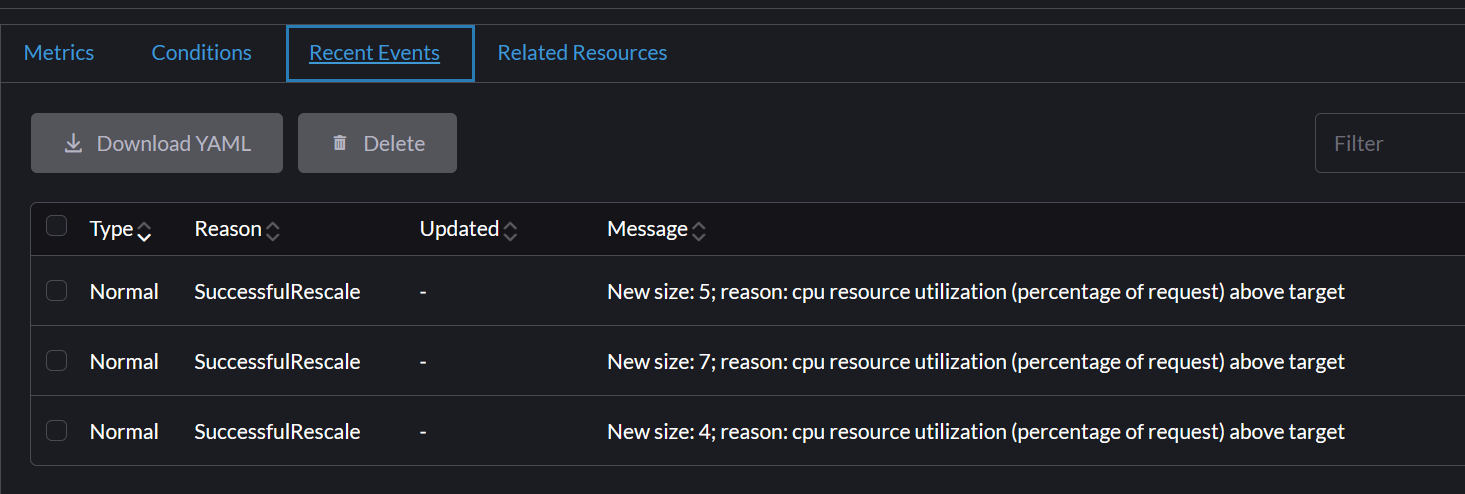This screenshot has height=494, width=1465.
Task: Click the sort arrows beside Reason
Action: coord(273,230)
